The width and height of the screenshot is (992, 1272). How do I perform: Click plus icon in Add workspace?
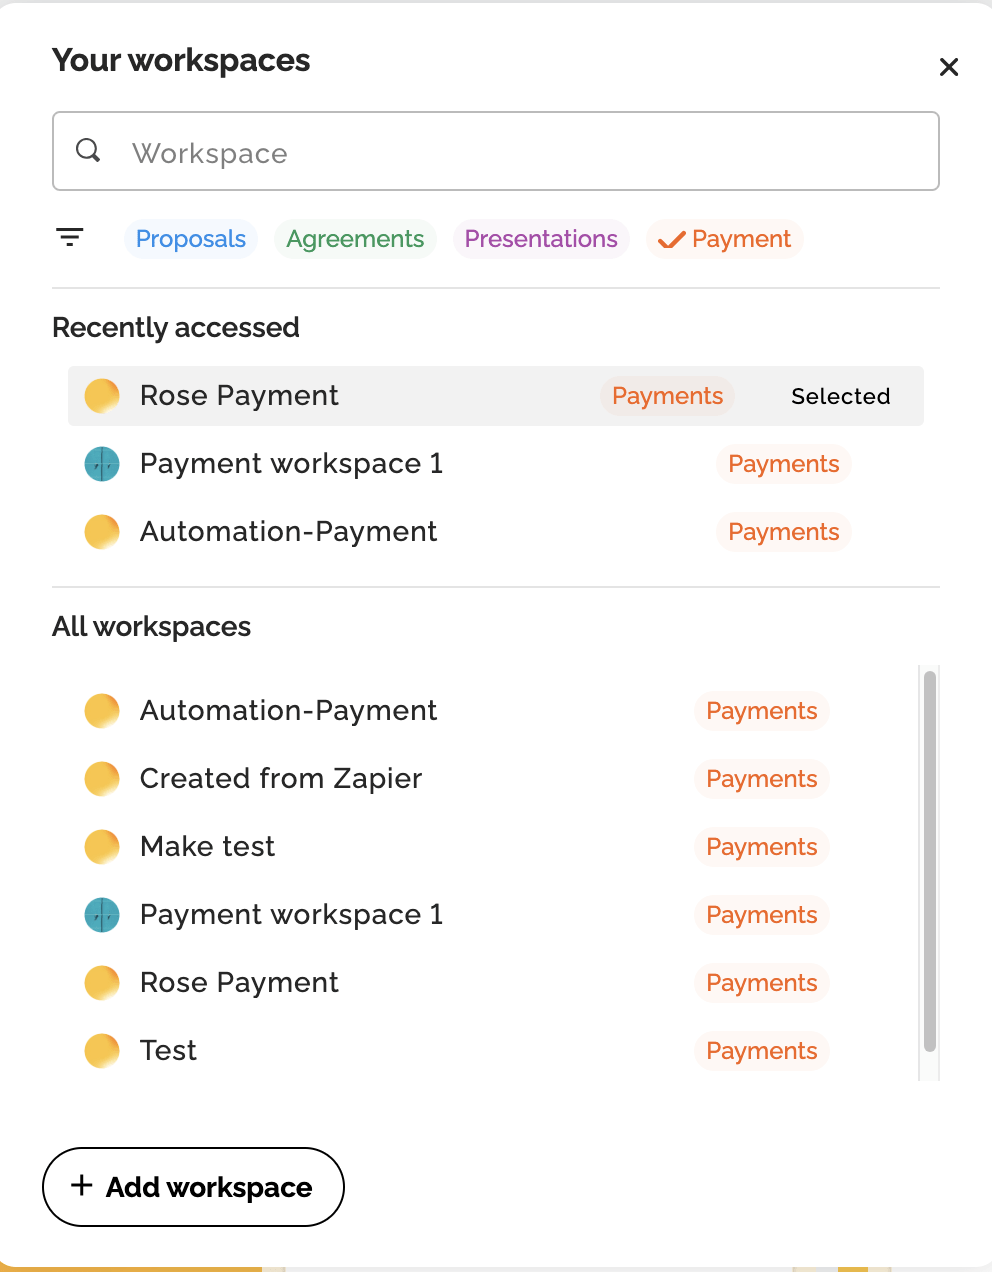(x=82, y=1186)
